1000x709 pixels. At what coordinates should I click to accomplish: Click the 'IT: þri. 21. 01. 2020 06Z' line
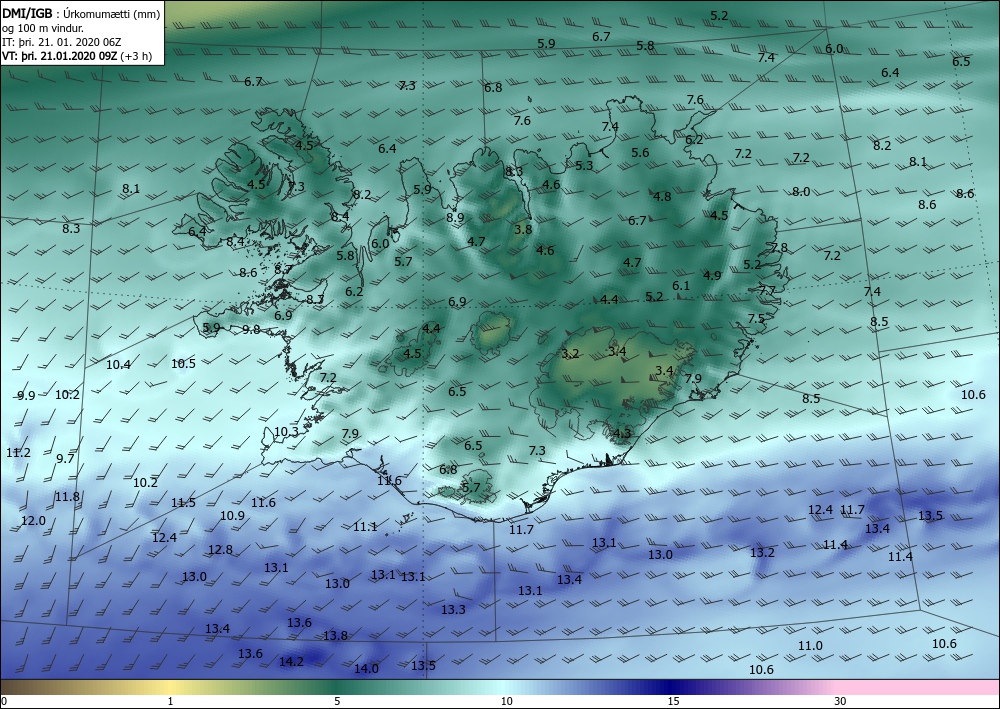61,42
